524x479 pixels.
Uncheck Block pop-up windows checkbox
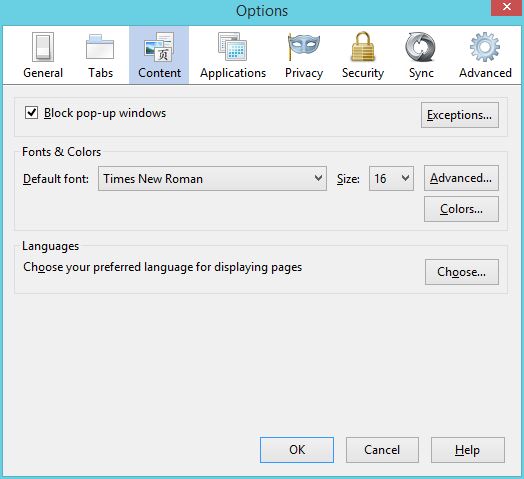click(x=31, y=113)
